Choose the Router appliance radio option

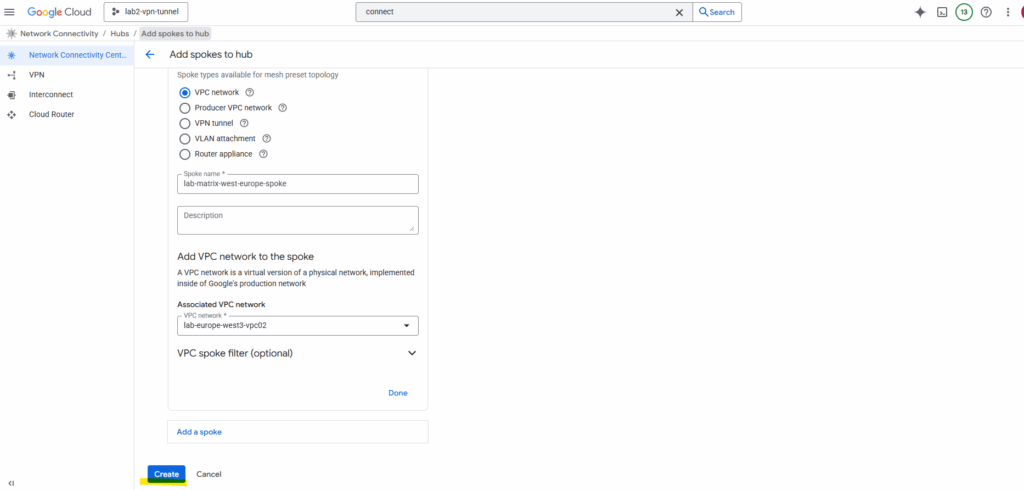184,155
